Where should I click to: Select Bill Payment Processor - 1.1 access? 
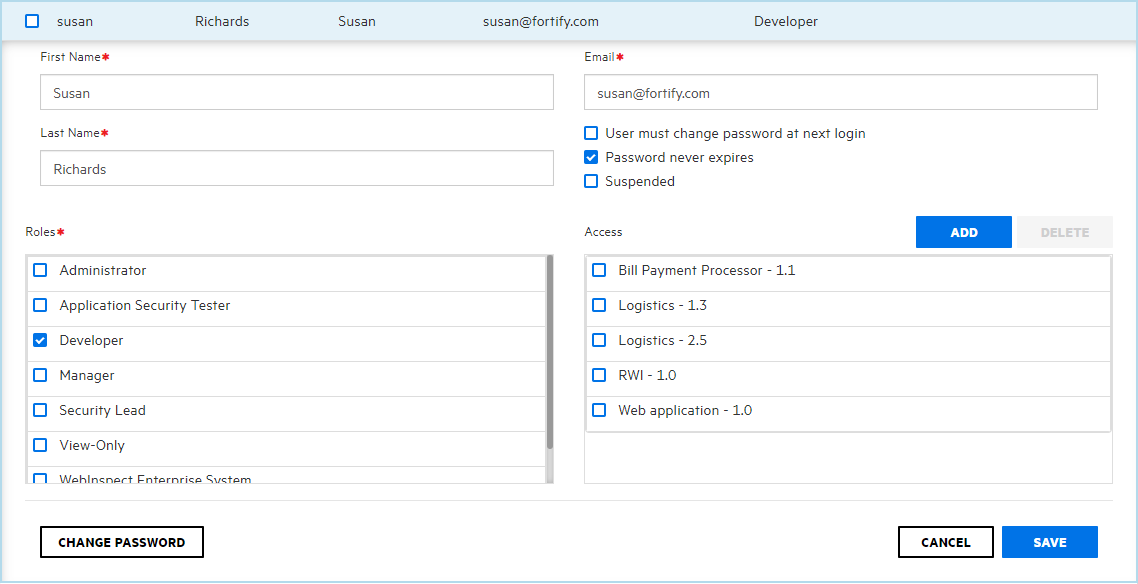click(599, 270)
